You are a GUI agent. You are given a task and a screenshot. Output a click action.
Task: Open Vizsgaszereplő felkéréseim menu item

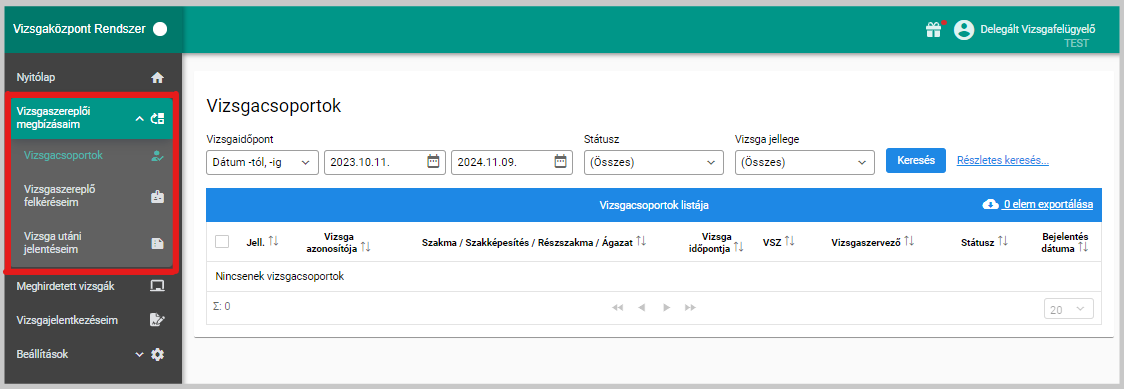pyautogui.click(x=90, y=196)
